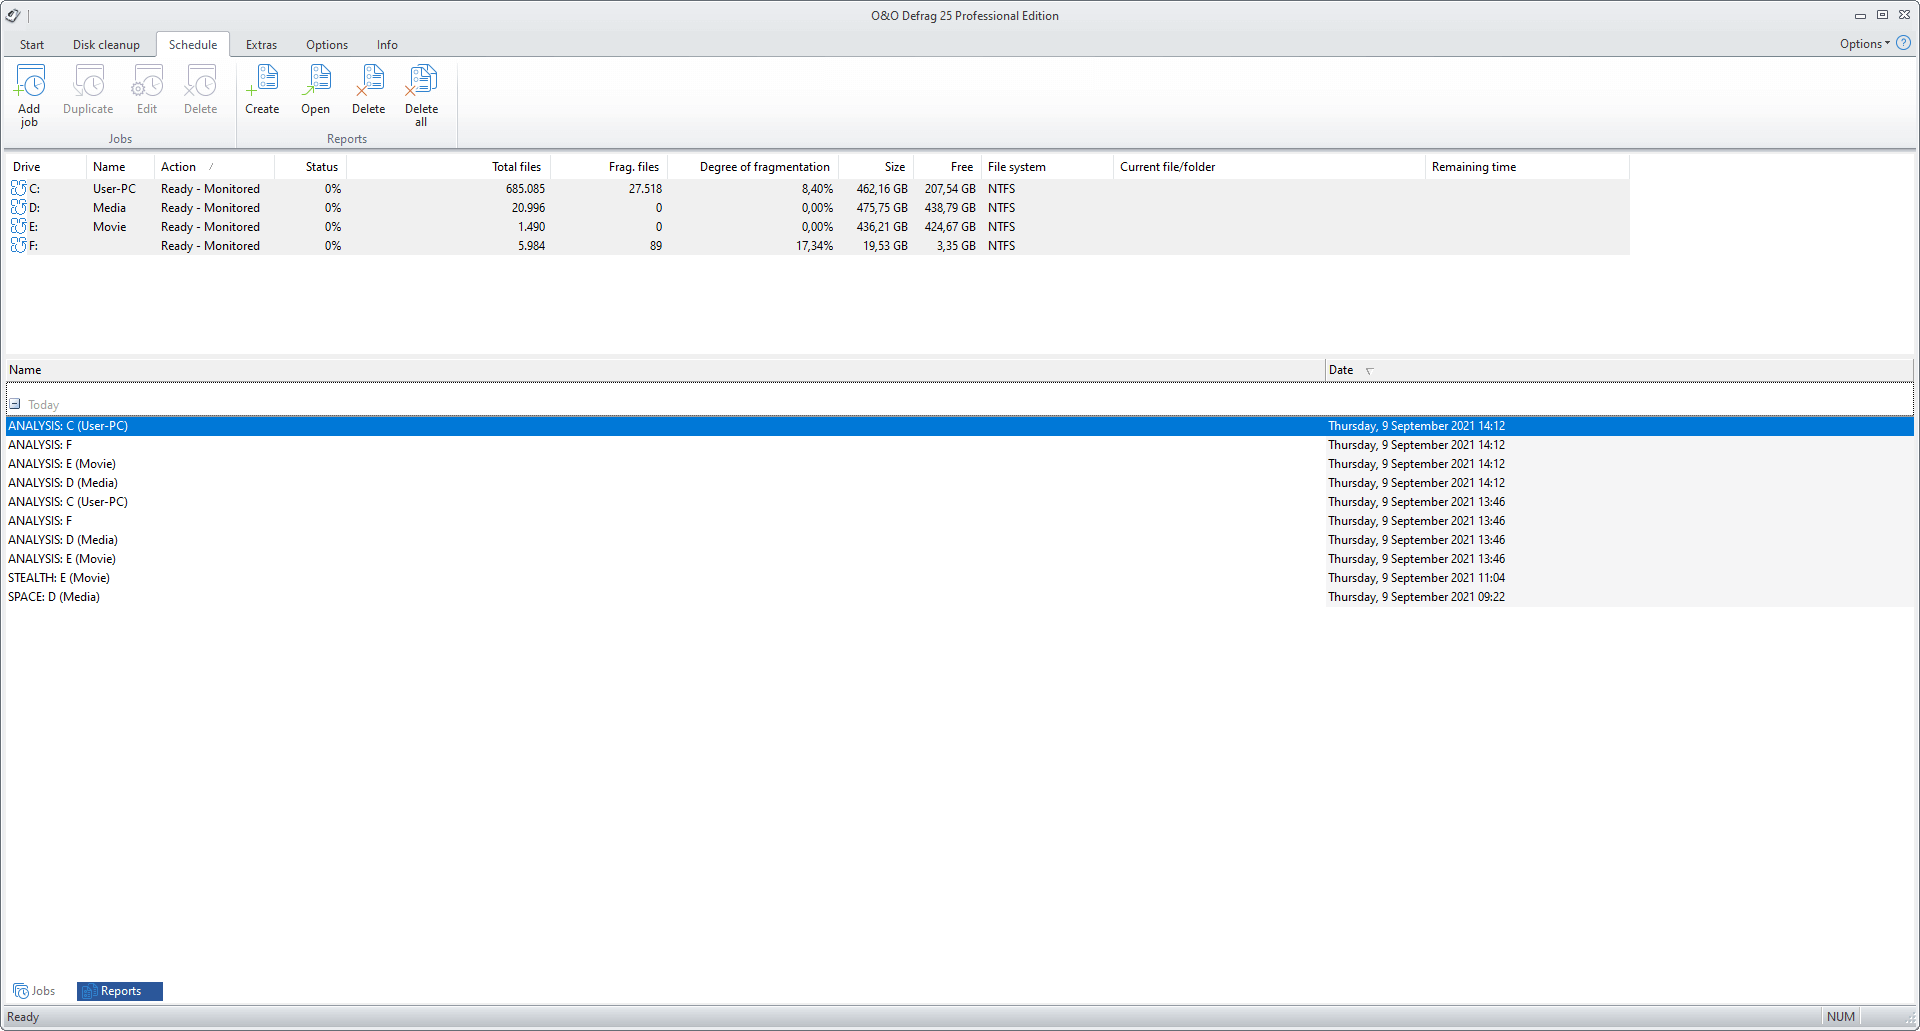Select the F: drive icon

[x=19, y=245]
